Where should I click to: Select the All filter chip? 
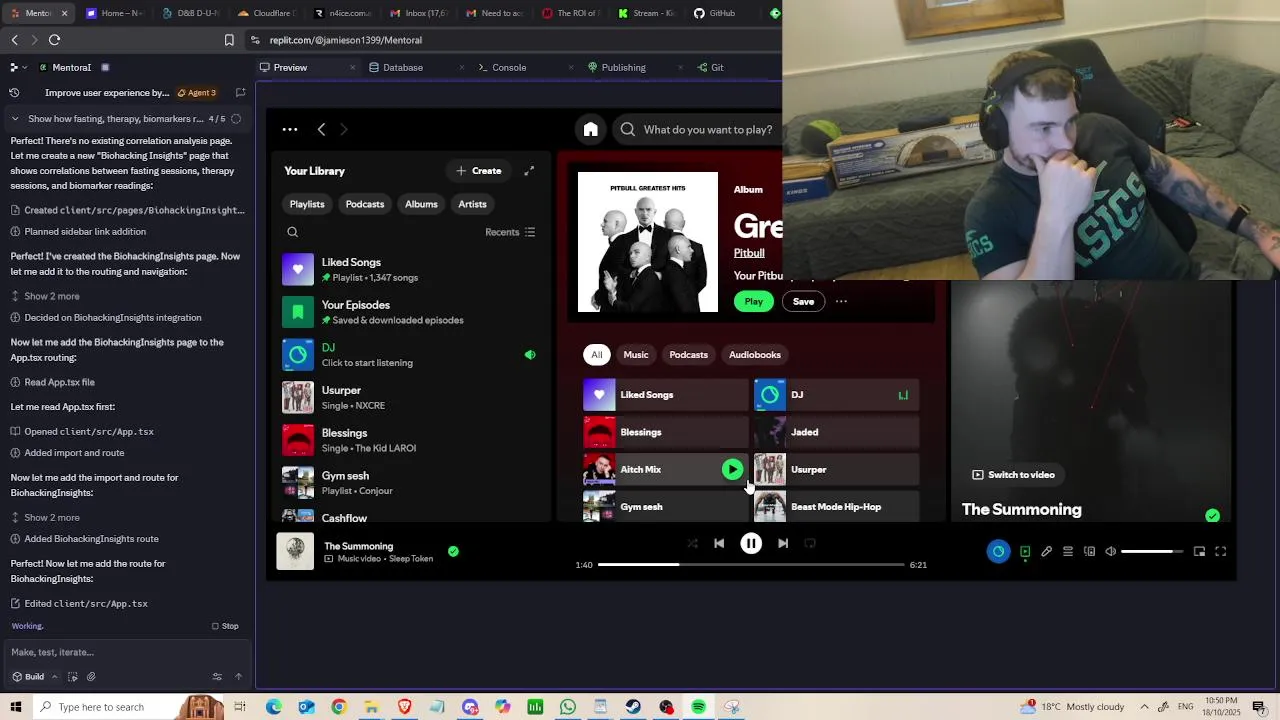tap(597, 354)
